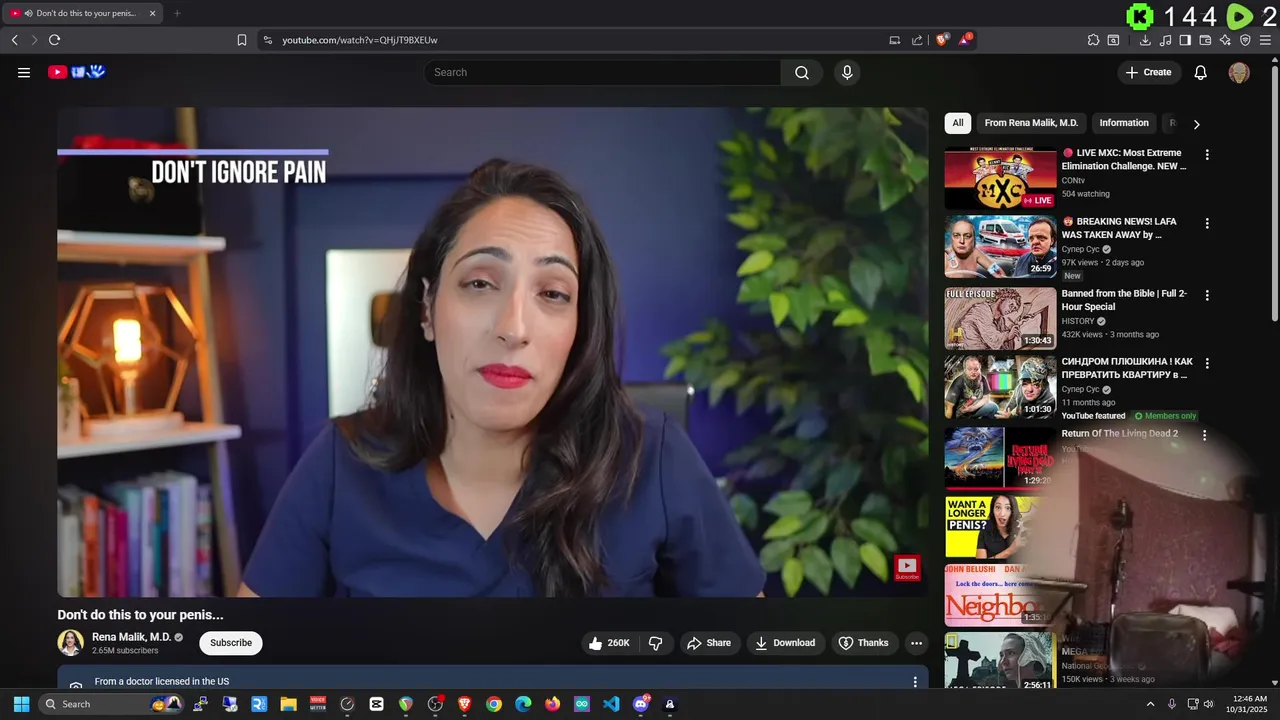The width and height of the screenshot is (1280, 720).
Task: Reload the page
Action: click(x=54, y=40)
